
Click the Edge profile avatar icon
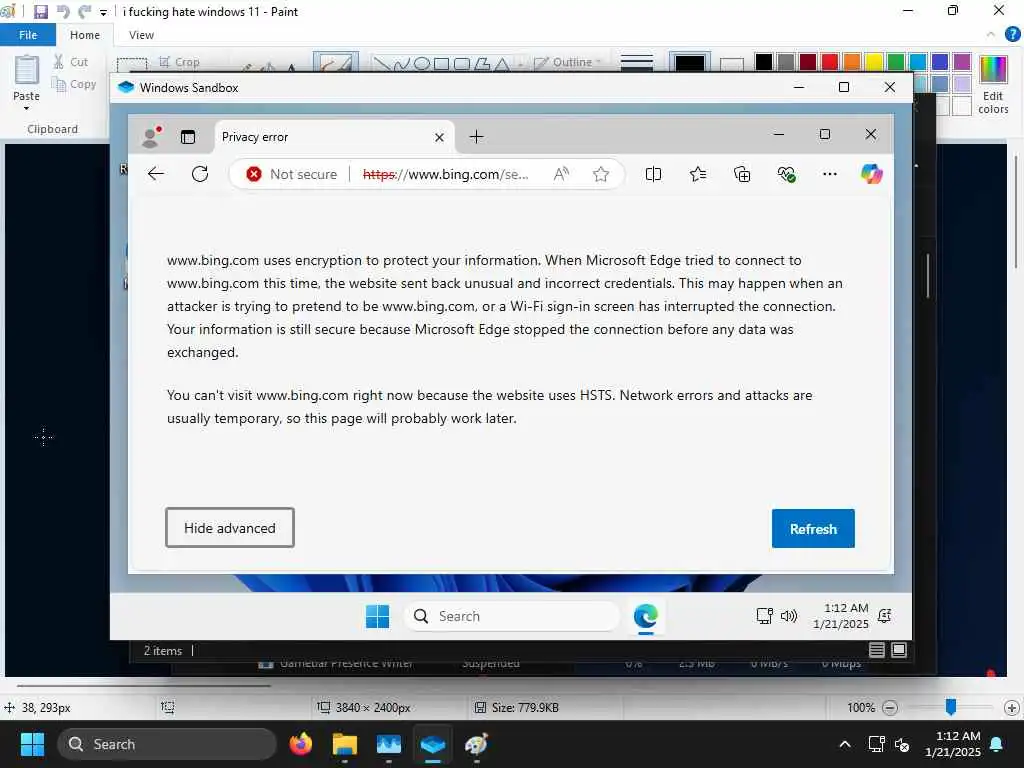pos(152,136)
